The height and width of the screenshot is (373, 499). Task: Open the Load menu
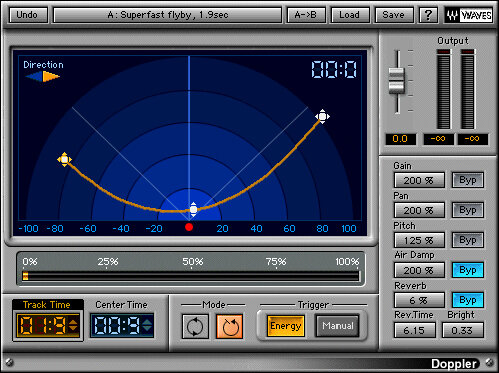click(x=350, y=15)
